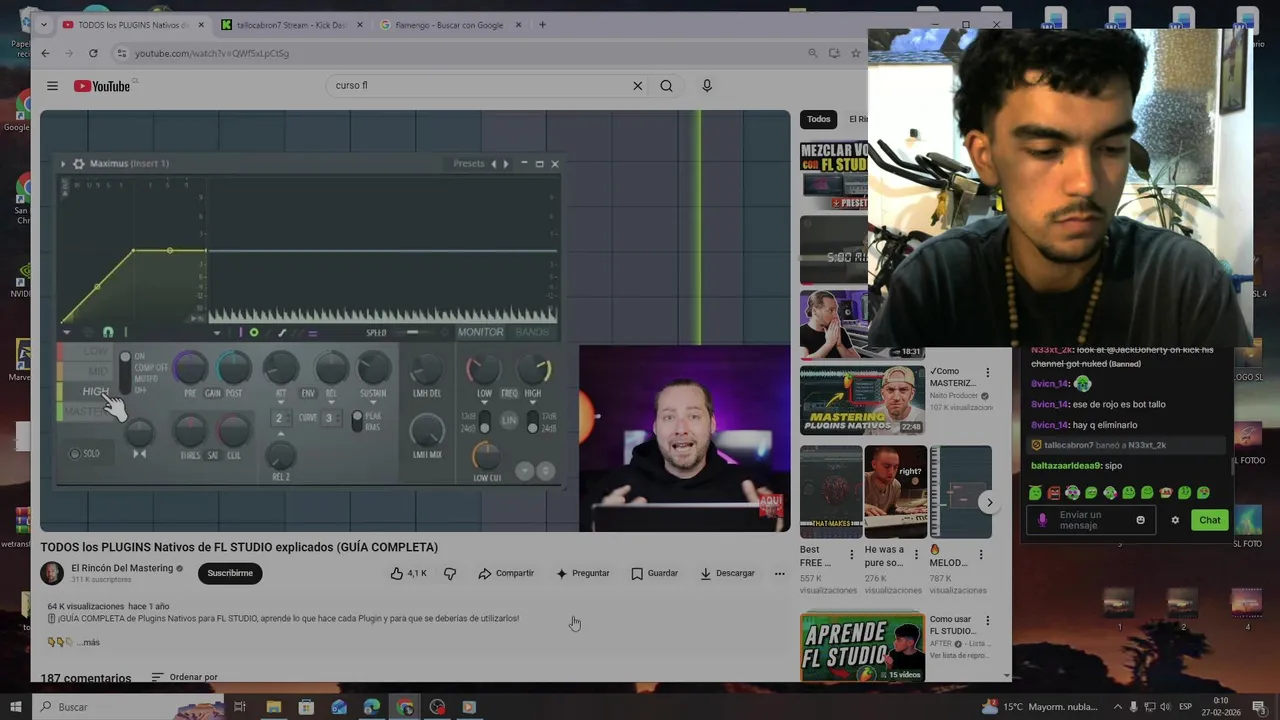Go to the previous Maximus preset arrow

click(493, 164)
